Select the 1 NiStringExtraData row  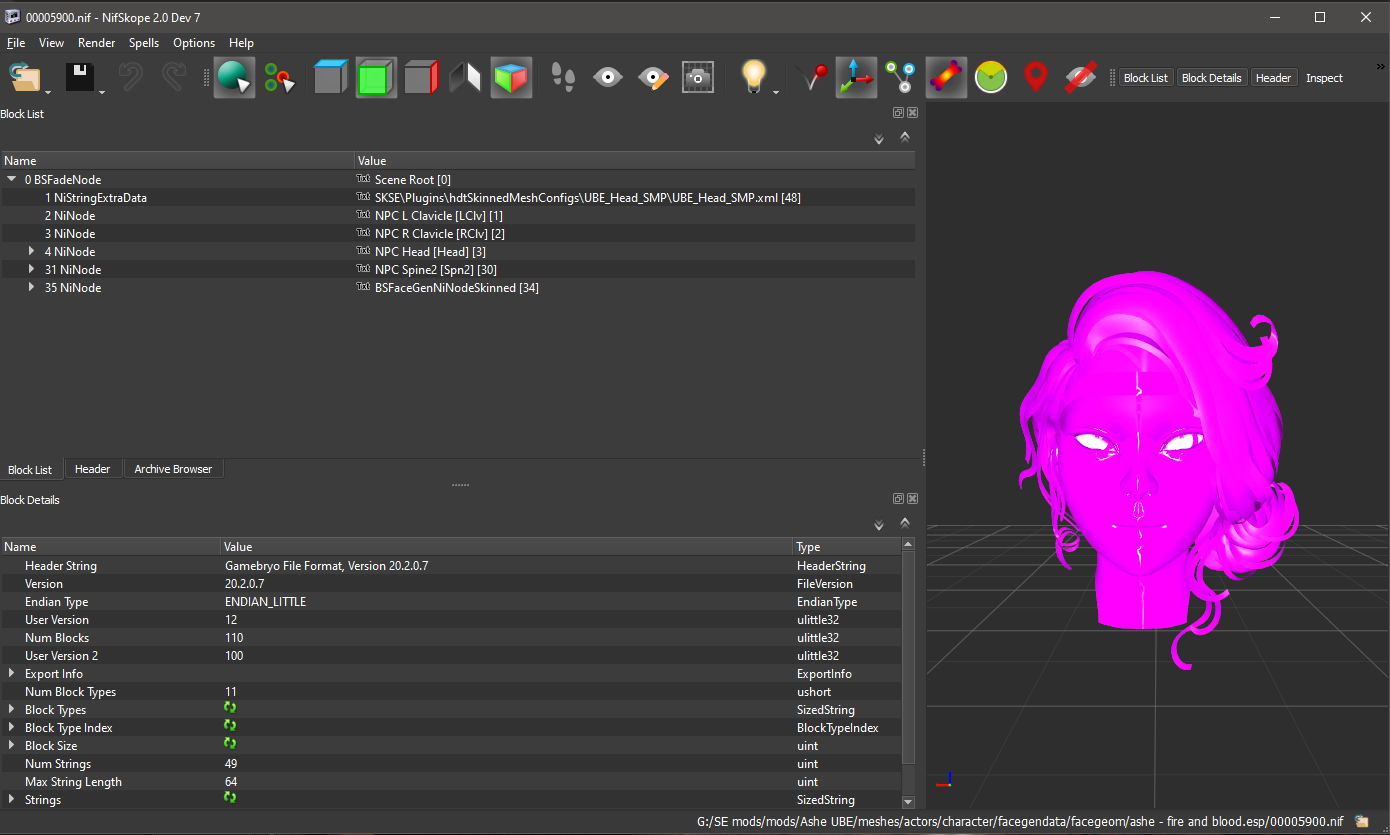[457, 198]
